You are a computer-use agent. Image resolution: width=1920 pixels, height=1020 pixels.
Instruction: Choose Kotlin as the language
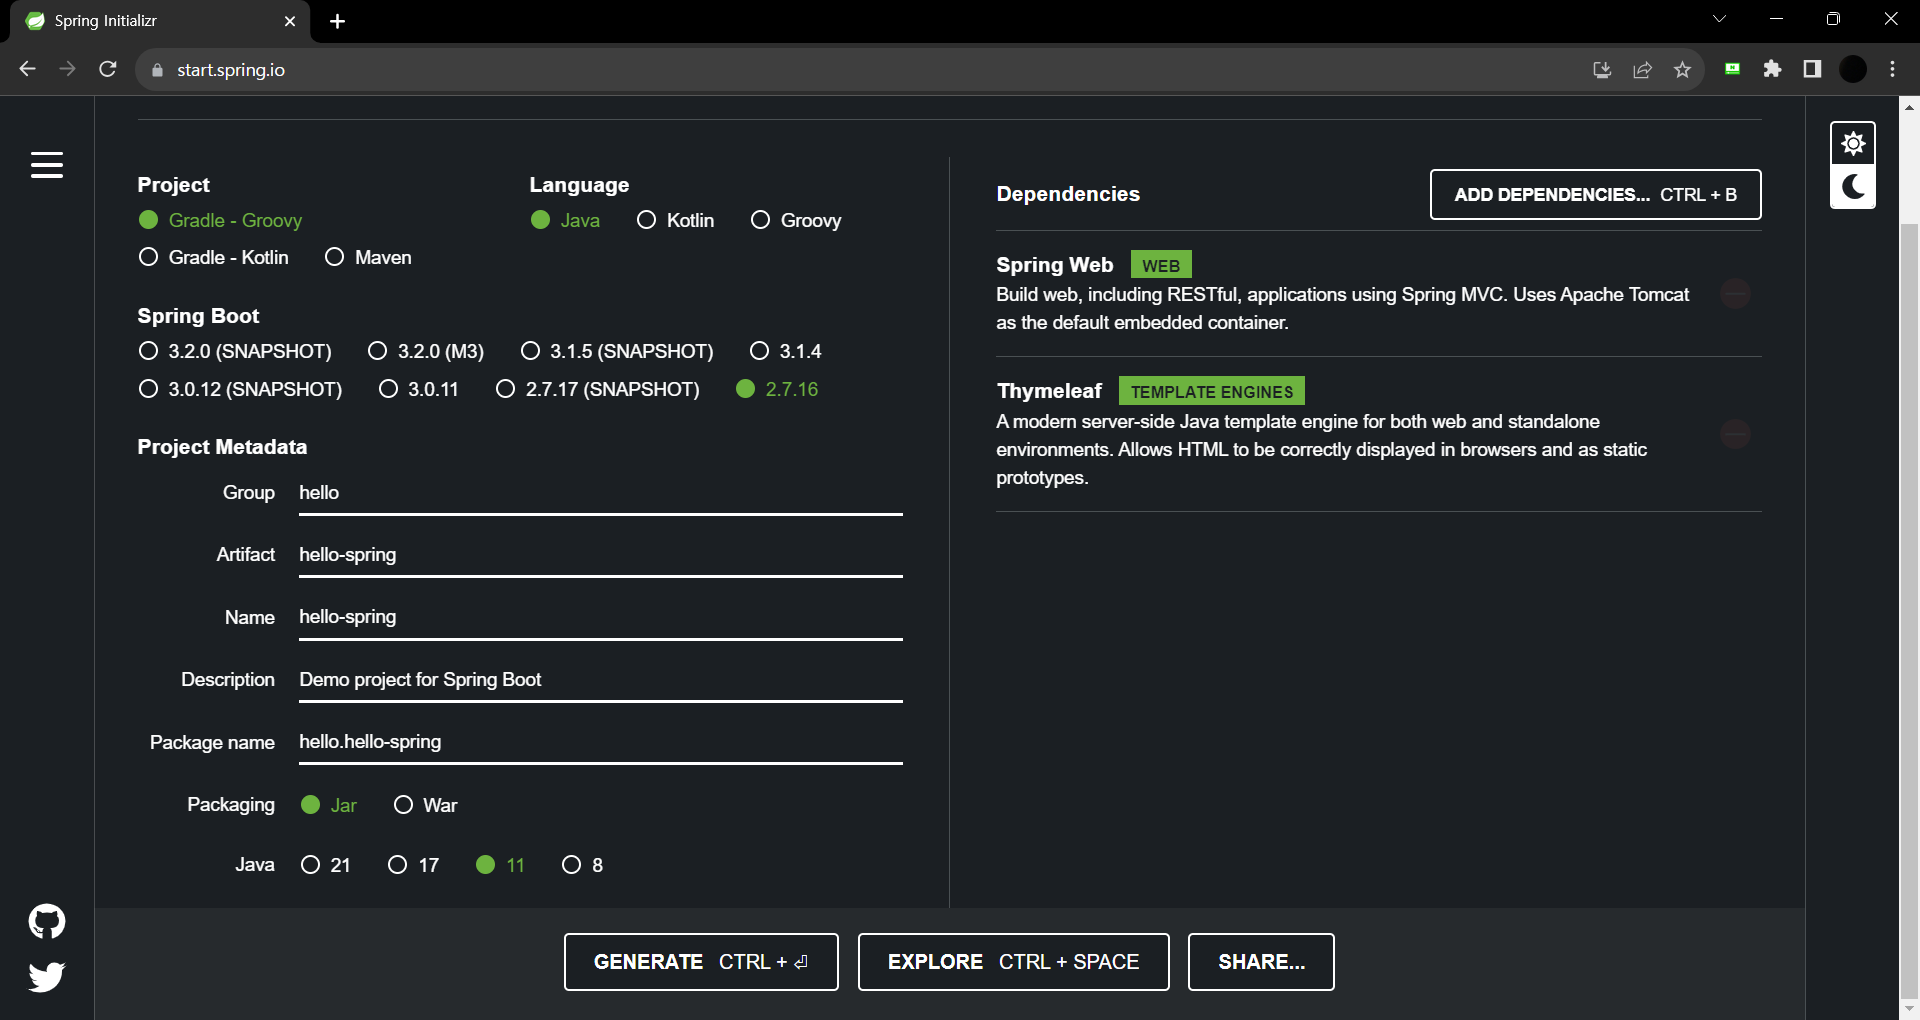click(675, 220)
